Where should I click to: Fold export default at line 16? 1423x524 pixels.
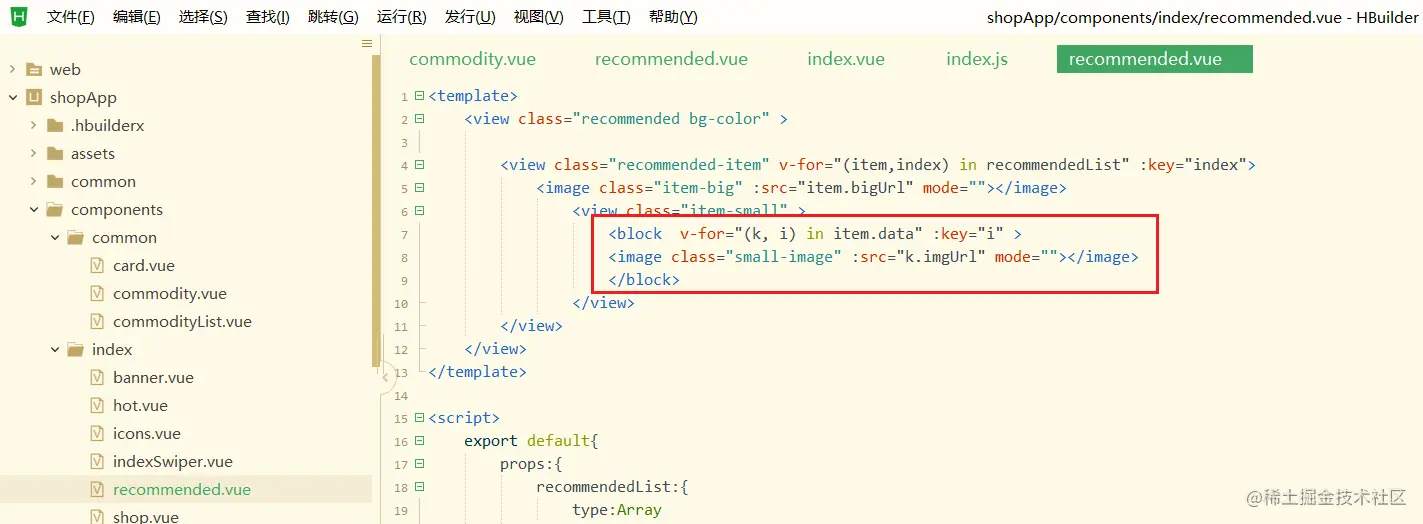[420, 441]
